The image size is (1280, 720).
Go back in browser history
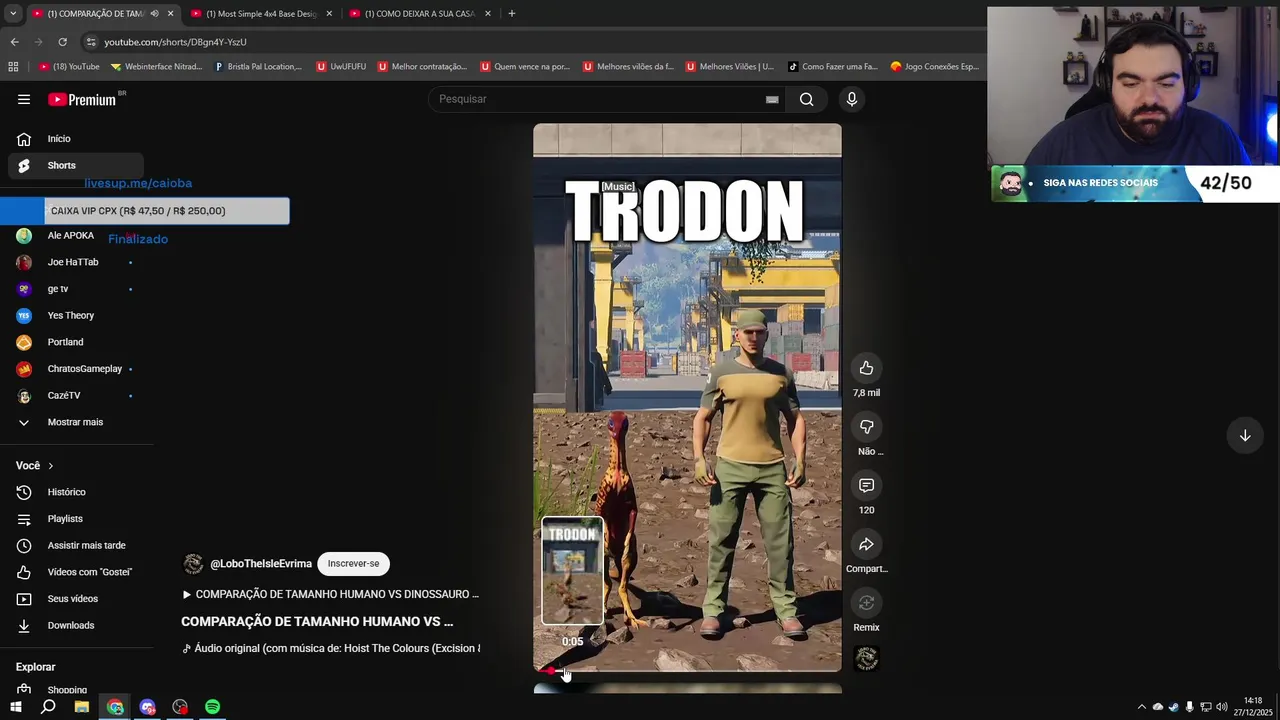tap(14, 42)
